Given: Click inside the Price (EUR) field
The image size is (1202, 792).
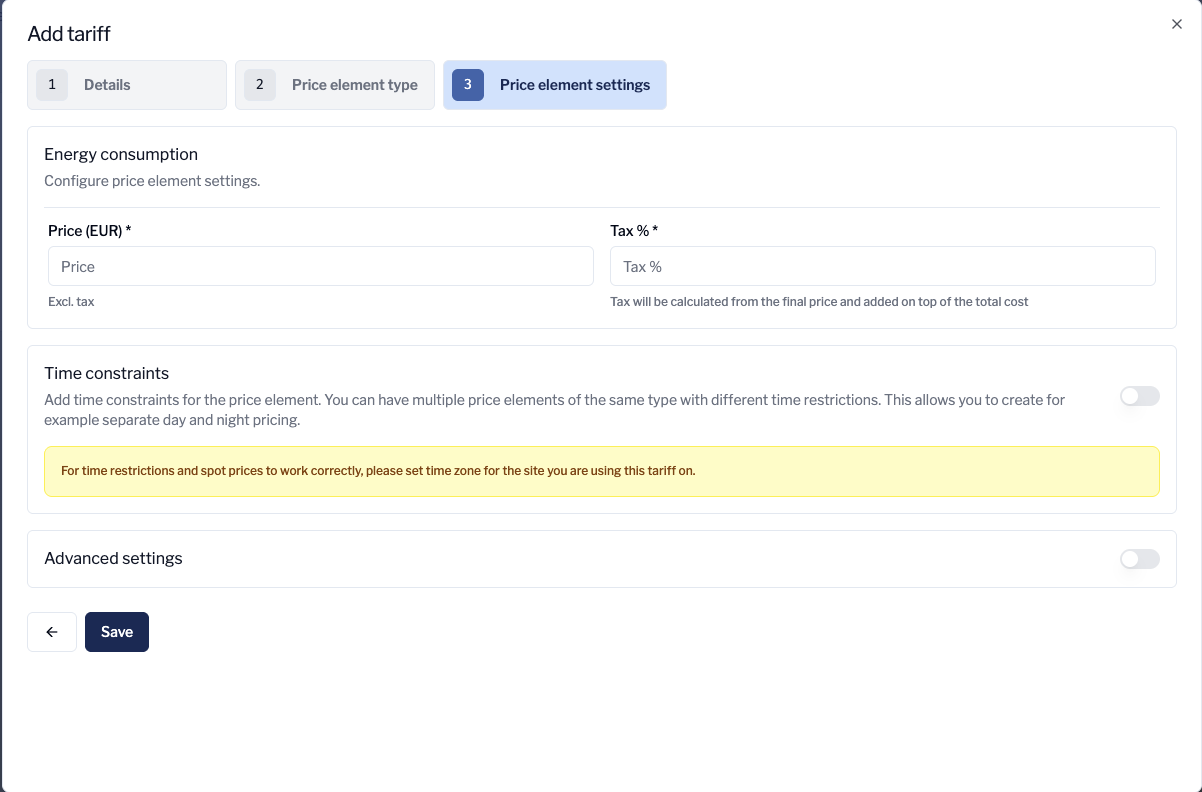Looking at the screenshot, I should (320, 266).
